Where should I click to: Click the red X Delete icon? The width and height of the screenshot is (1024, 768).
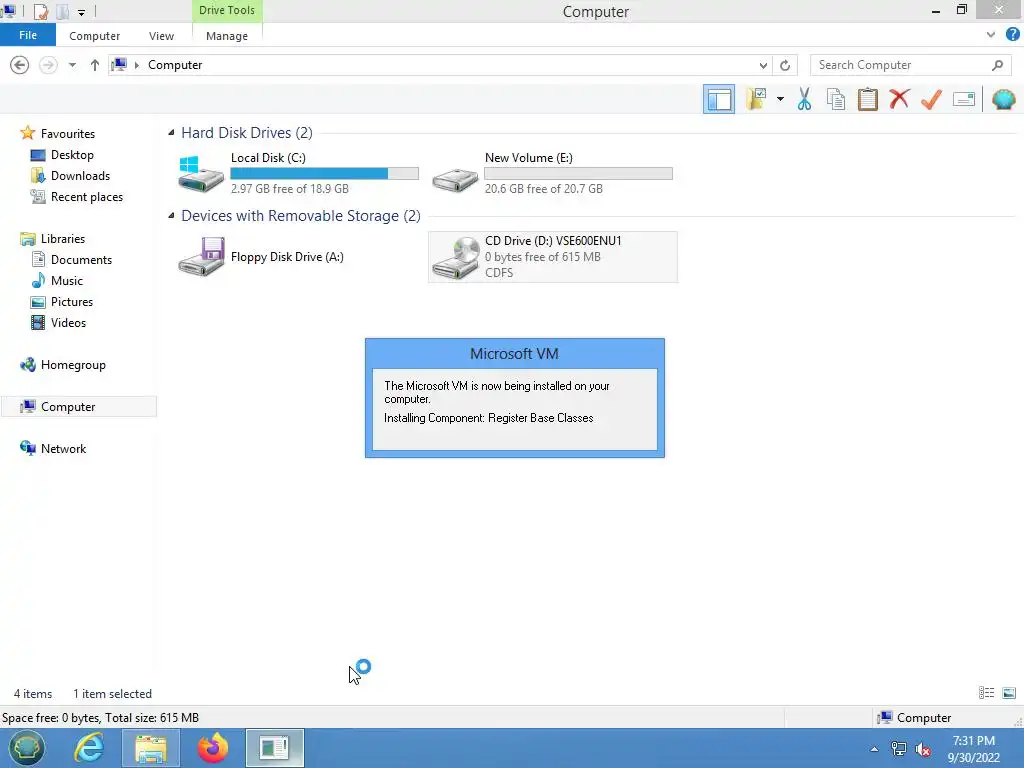point(899,99)
